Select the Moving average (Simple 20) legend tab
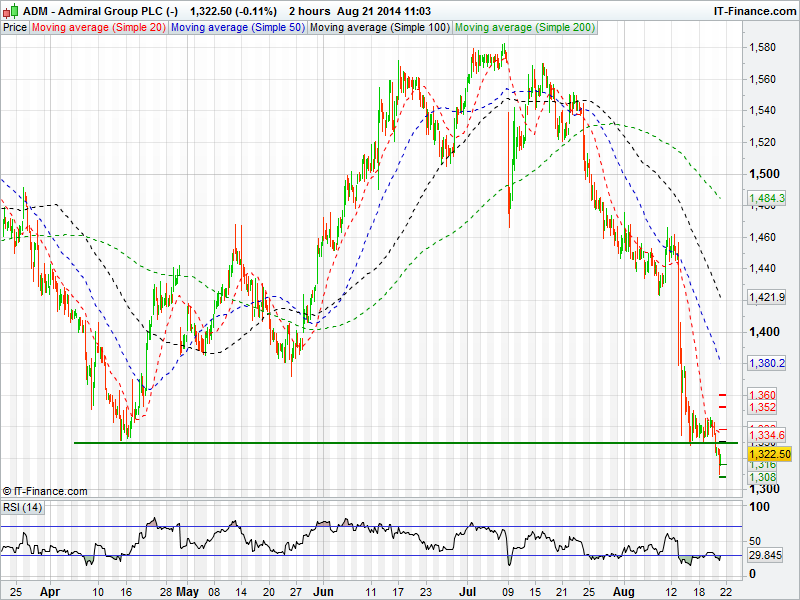The image size is (800, 600). pyautogui.click(x=98, y=28)
